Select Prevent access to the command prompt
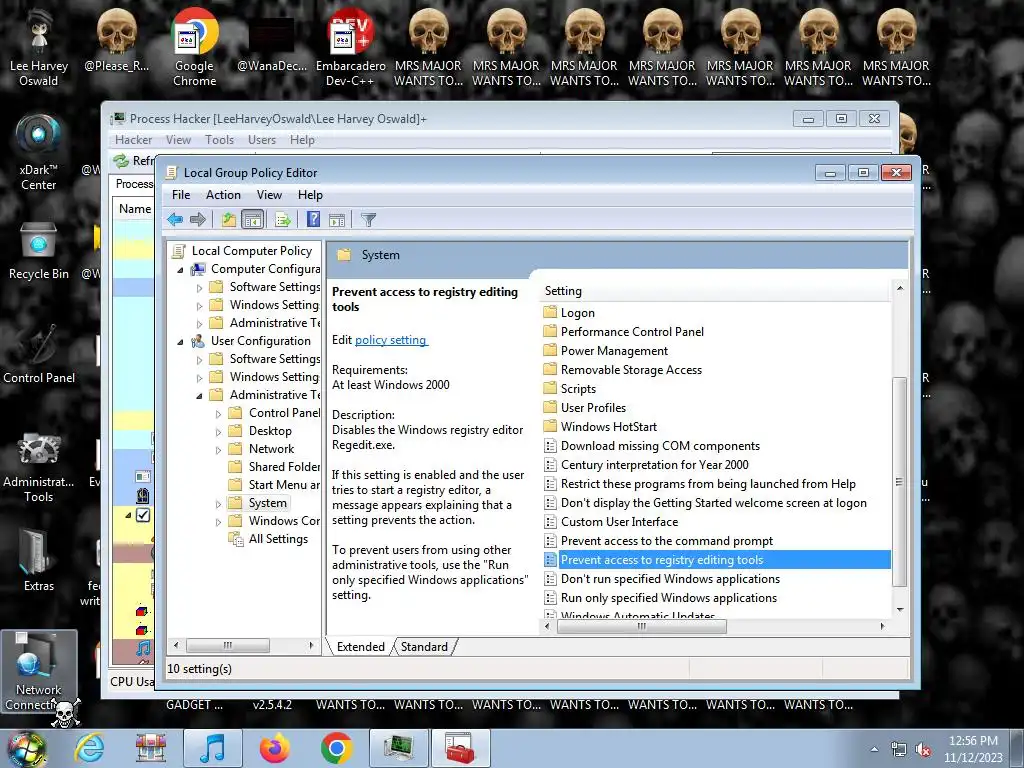This screenshot has width=1024, height=768. (667, 541)
